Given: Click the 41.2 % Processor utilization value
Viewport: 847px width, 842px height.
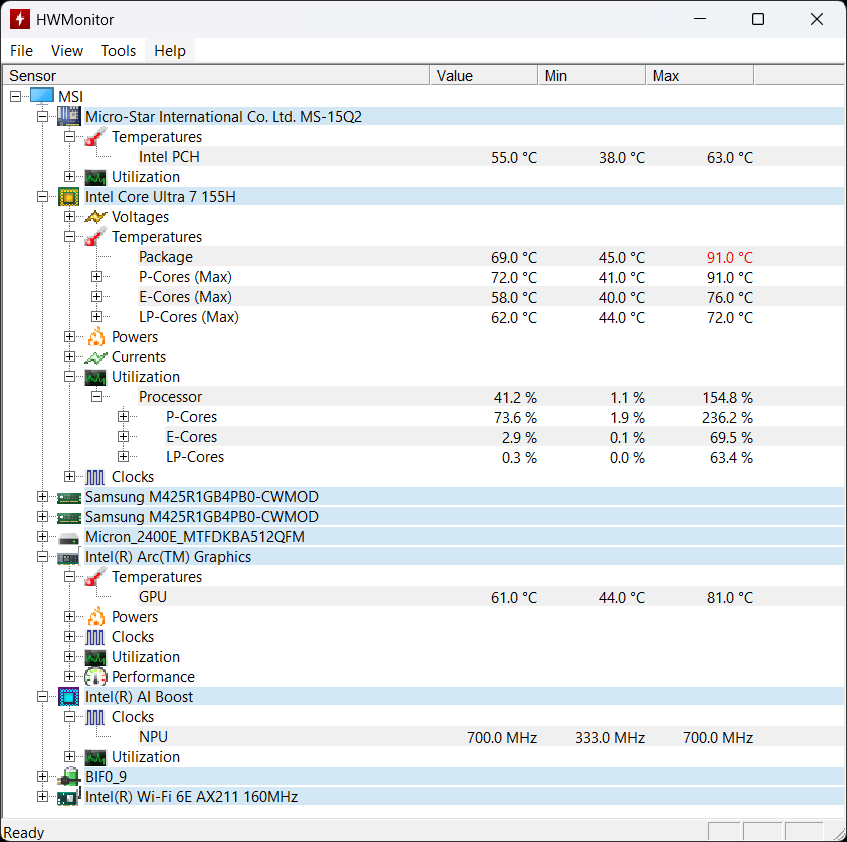Looking at the screenshot, I should coord(515,398).
